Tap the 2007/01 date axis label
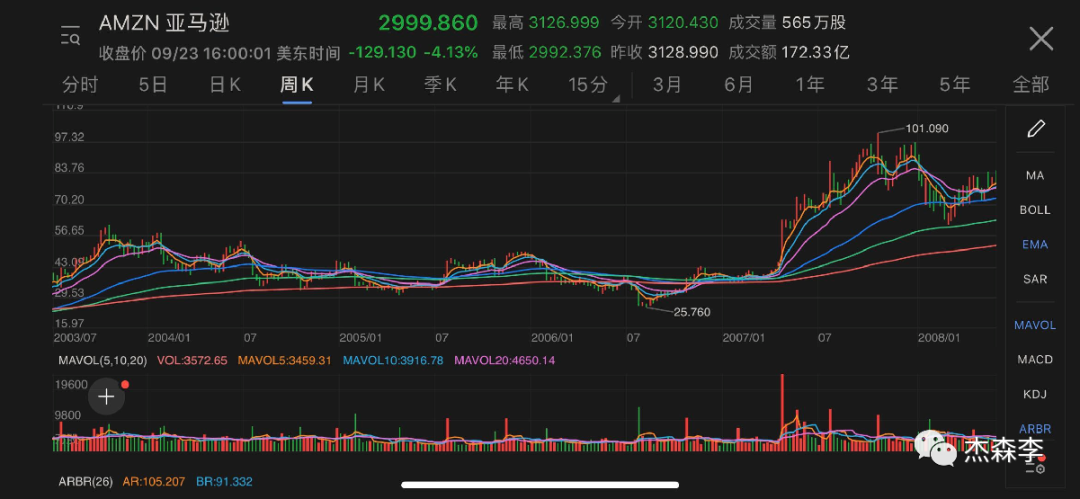Screen dimensions: 1080x499 tap(744, 338)
